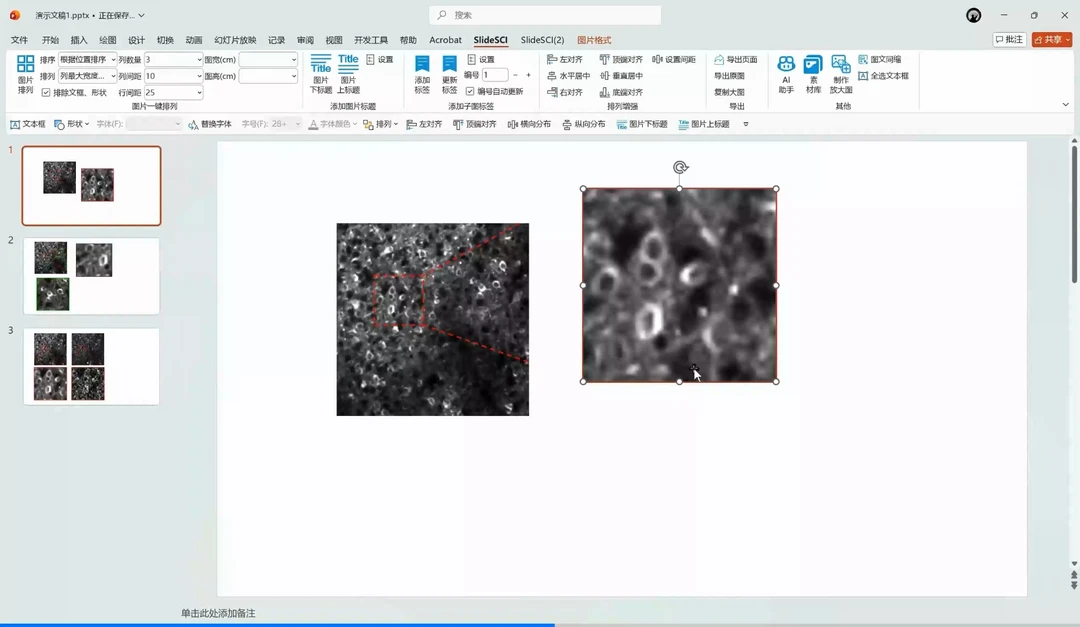Screen dimensions: 1080x627
Task: Add caption below image with 图片下标题 ribbon button
Action: pyautogui.click(x=321, y=74)
